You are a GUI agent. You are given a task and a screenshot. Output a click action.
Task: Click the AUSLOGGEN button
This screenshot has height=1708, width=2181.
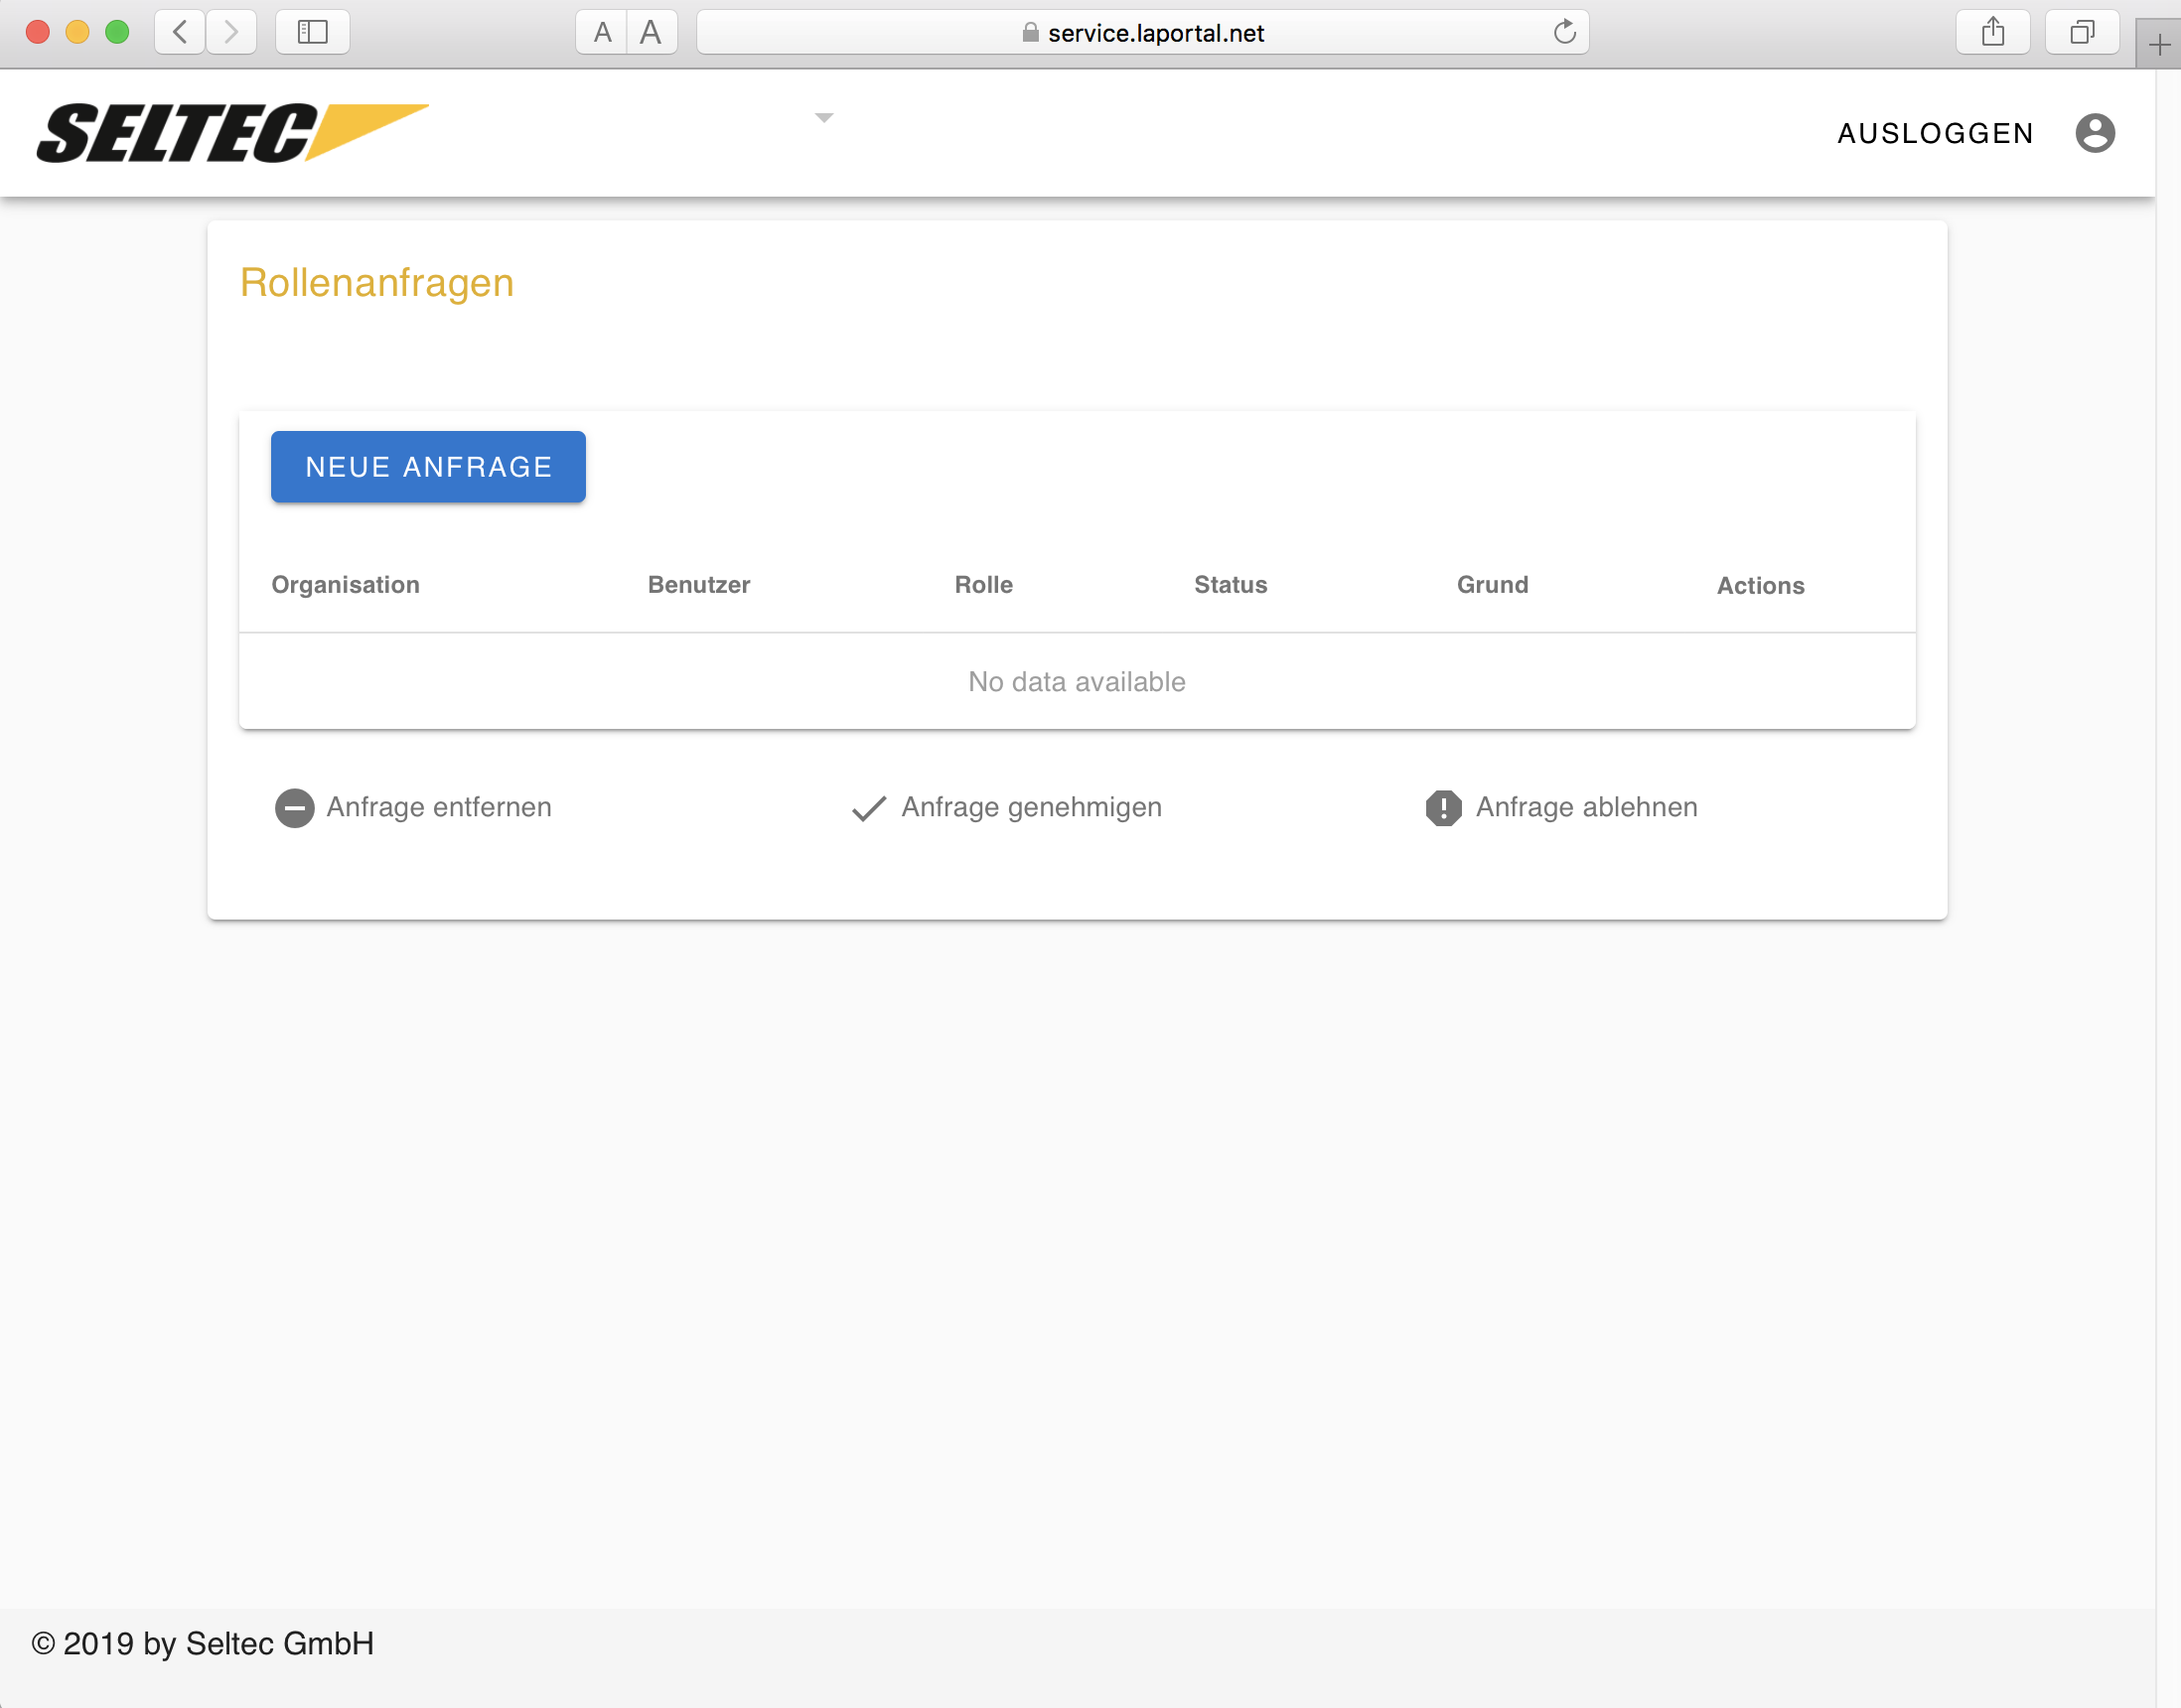(x=1935, y=133)
